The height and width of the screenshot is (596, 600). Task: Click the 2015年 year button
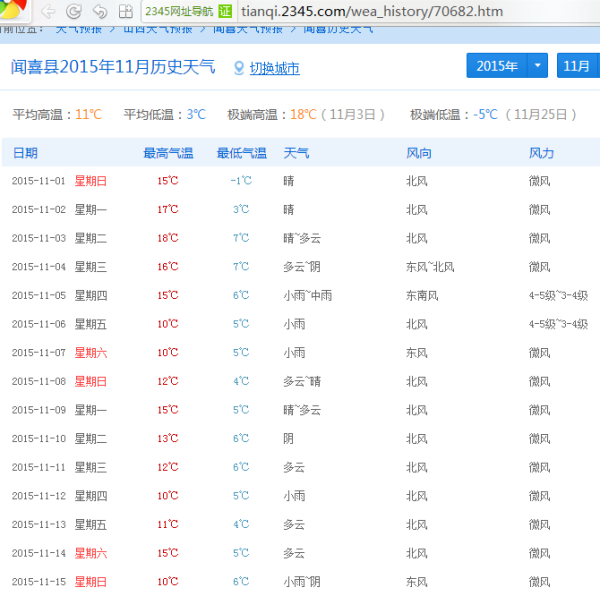pyautogui.click(x=497, y=66)
